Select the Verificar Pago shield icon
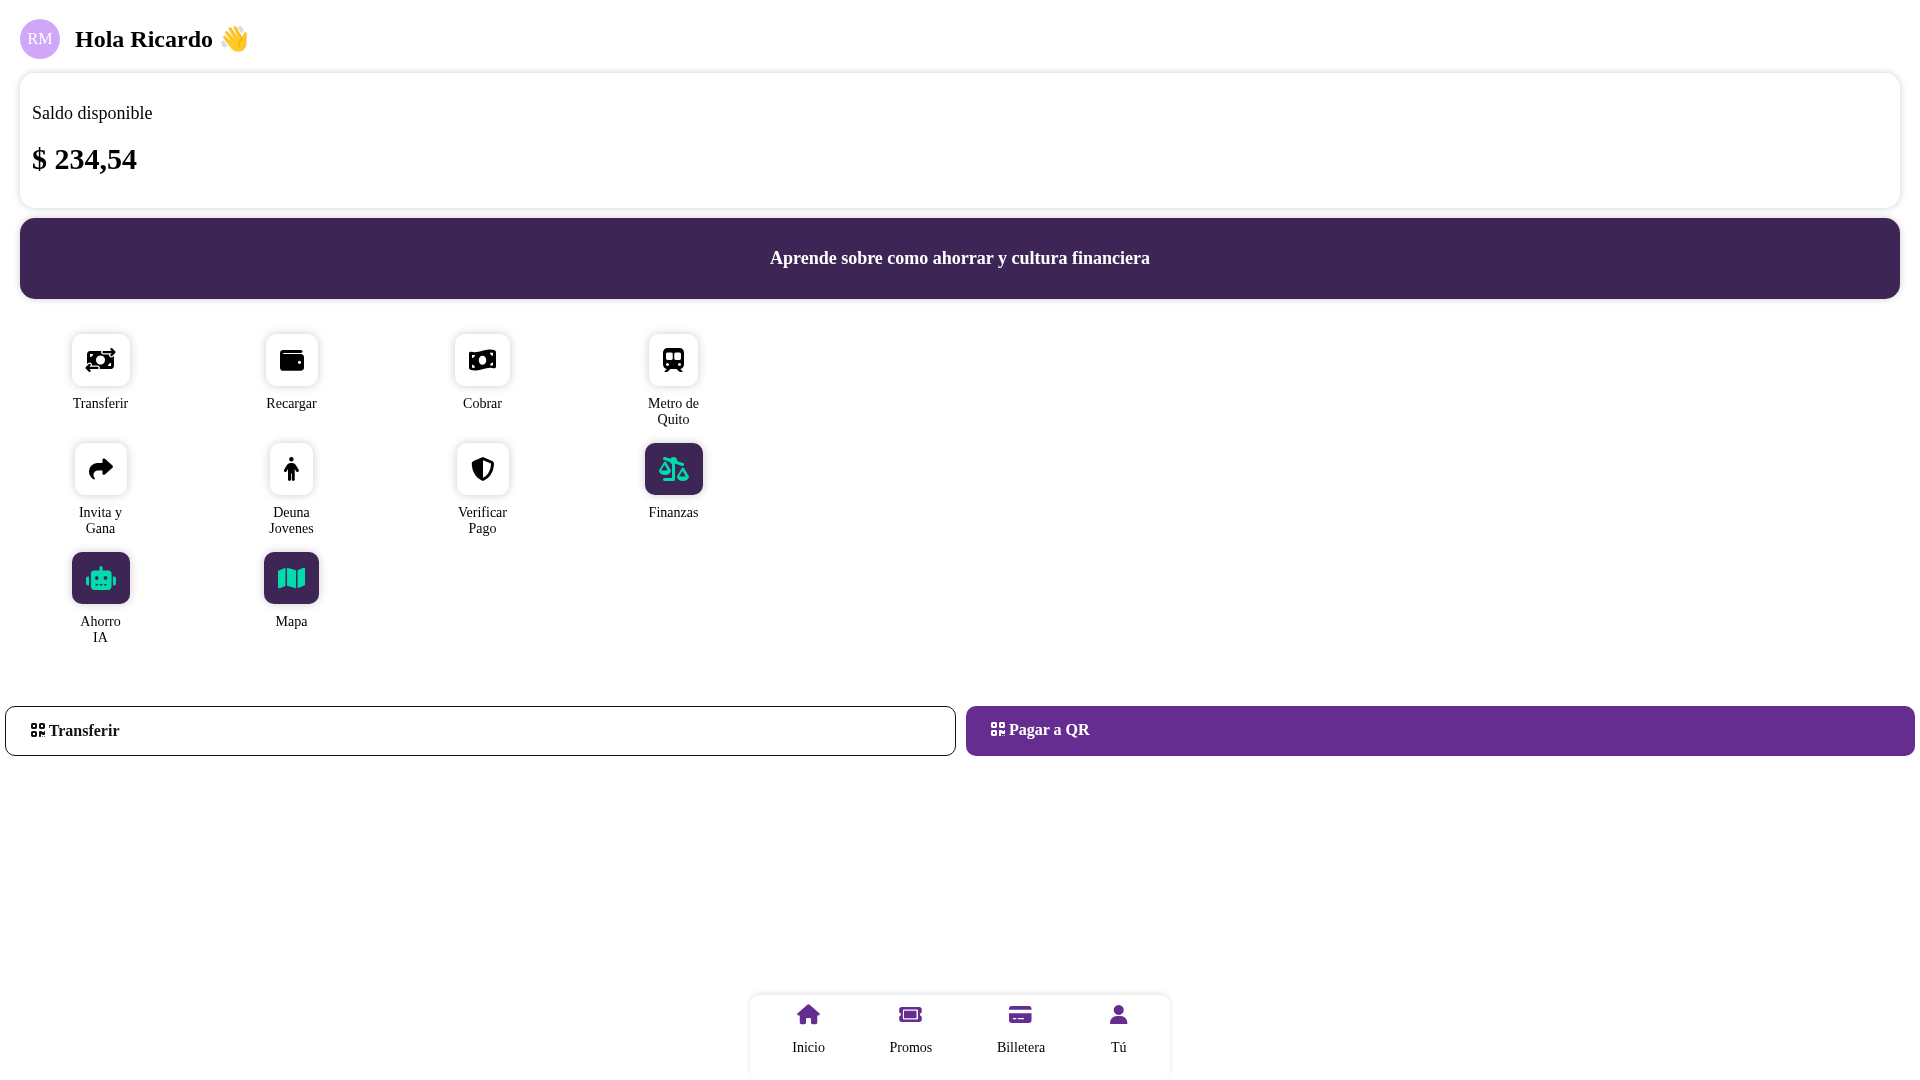This screenshot has width=1920, height=1080. pos(482,469)
